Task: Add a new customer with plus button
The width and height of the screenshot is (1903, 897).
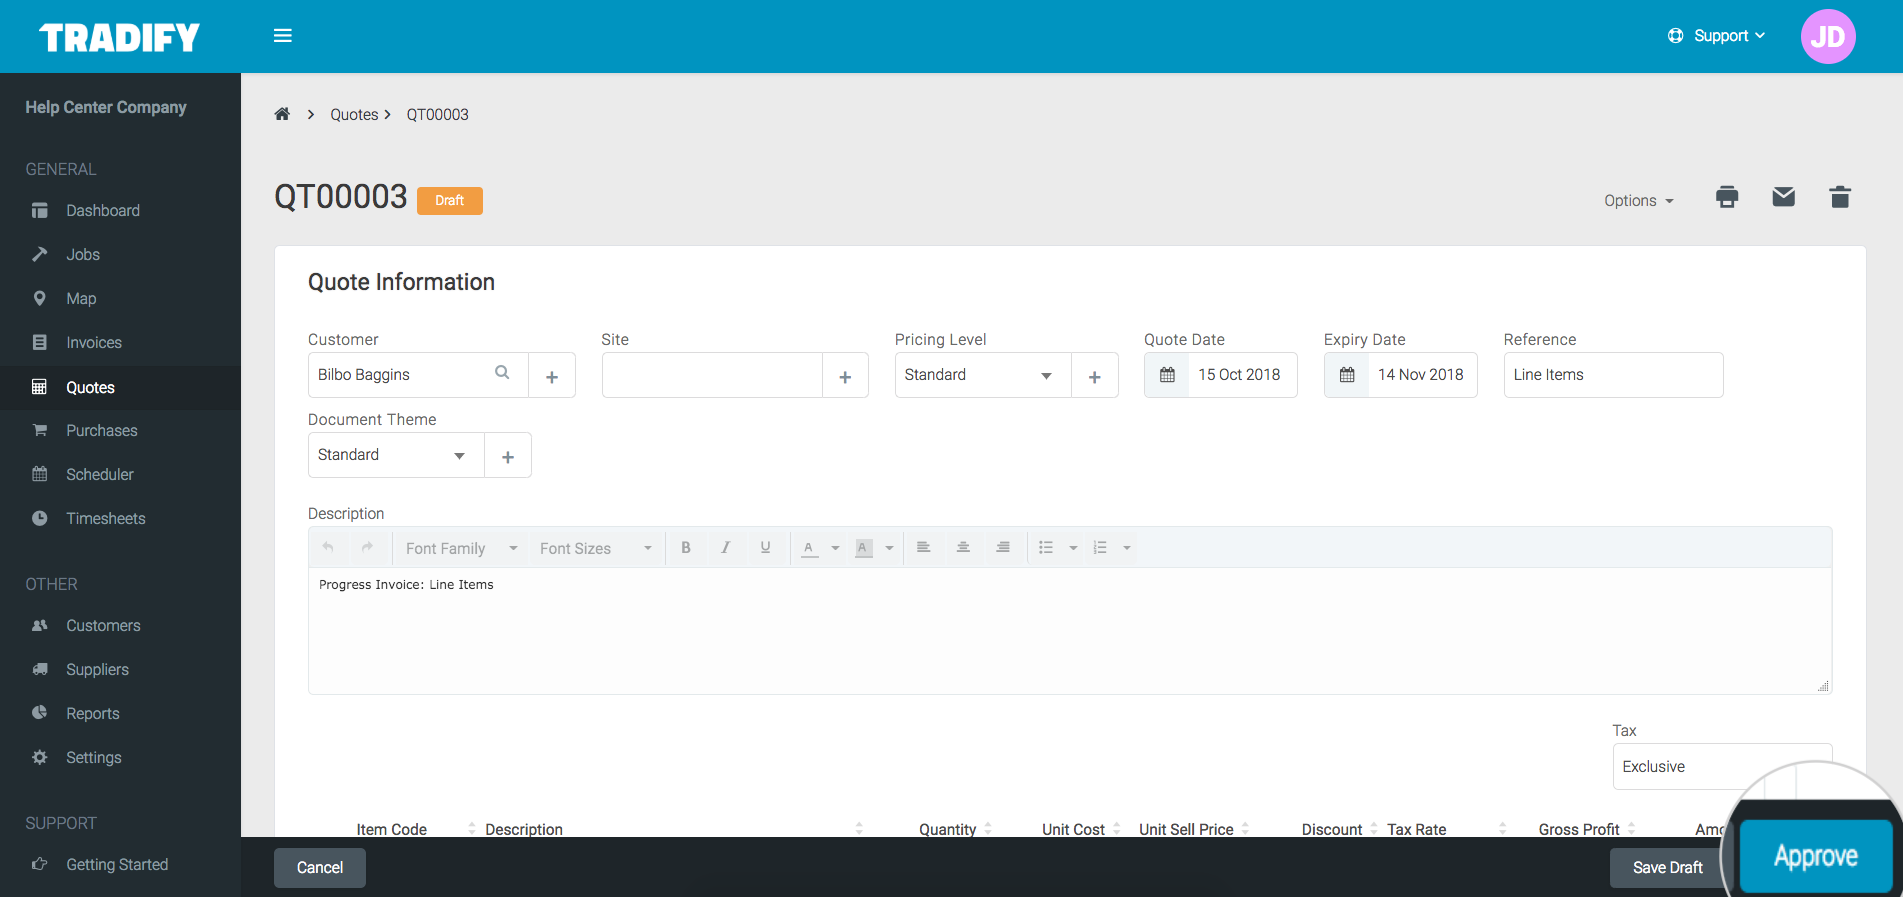Action: point(552,376)
